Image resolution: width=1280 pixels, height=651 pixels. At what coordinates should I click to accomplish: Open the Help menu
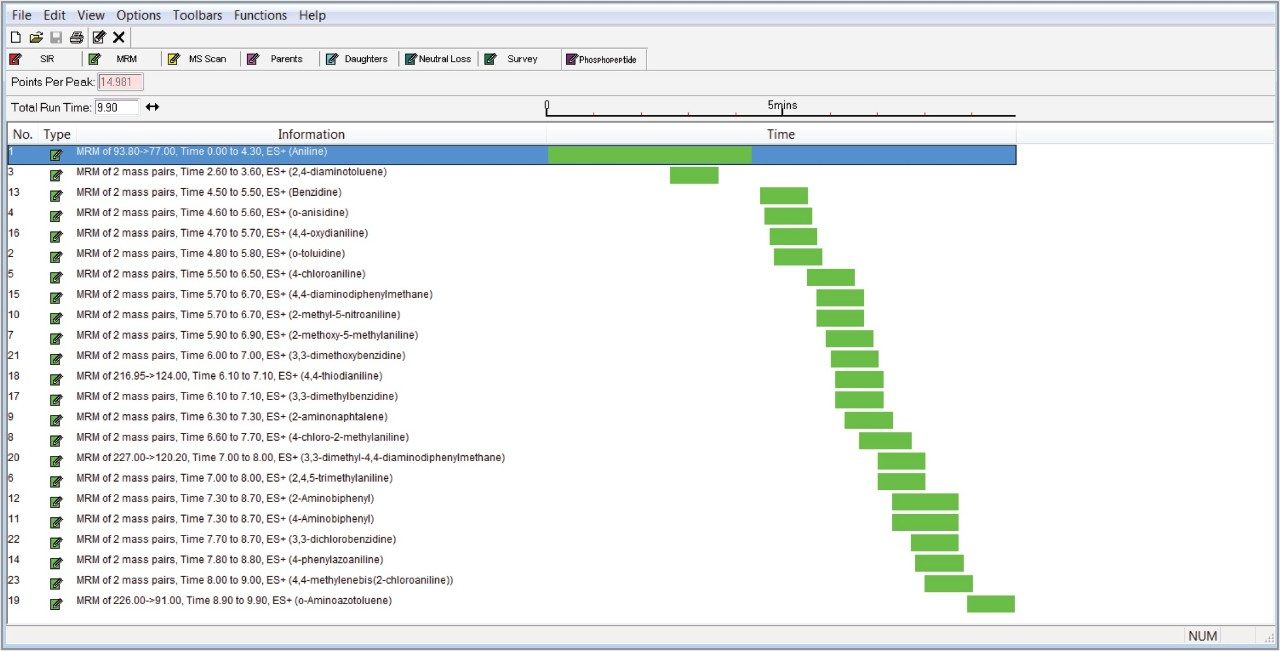click(x=312, y=15)
